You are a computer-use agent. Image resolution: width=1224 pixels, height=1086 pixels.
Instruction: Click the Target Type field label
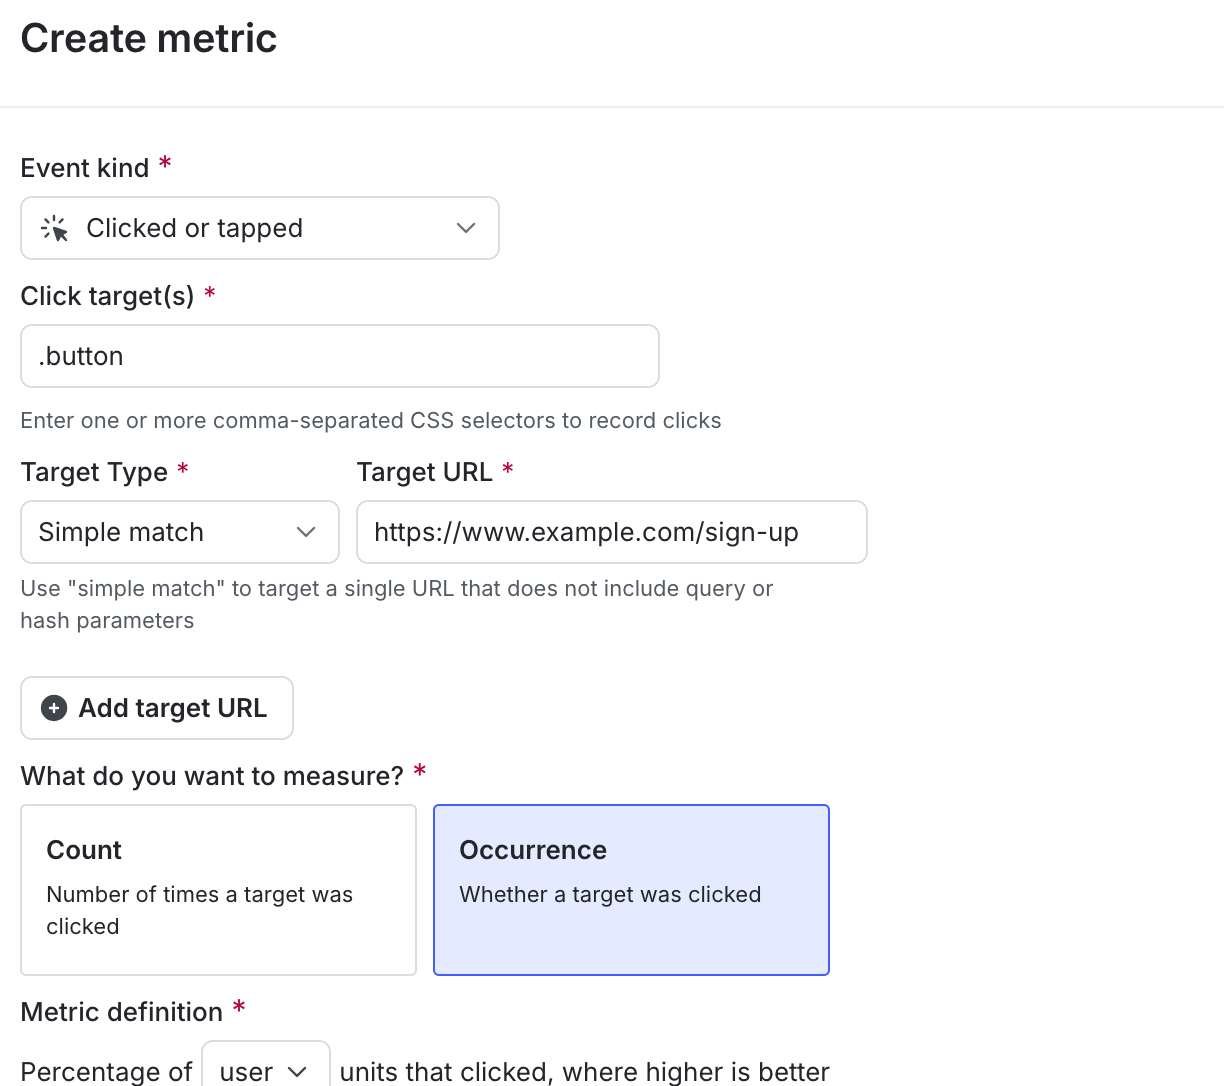coord(94,471)
